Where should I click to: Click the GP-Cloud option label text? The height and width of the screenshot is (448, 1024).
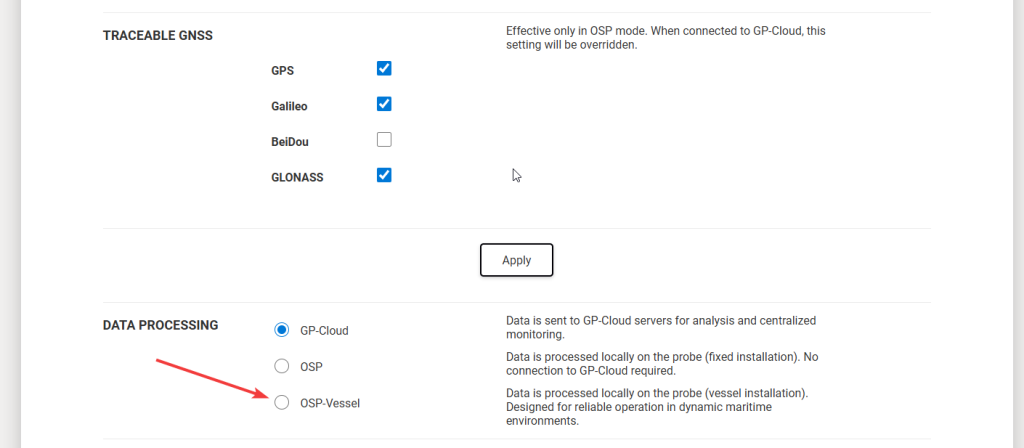click(325, 331)
